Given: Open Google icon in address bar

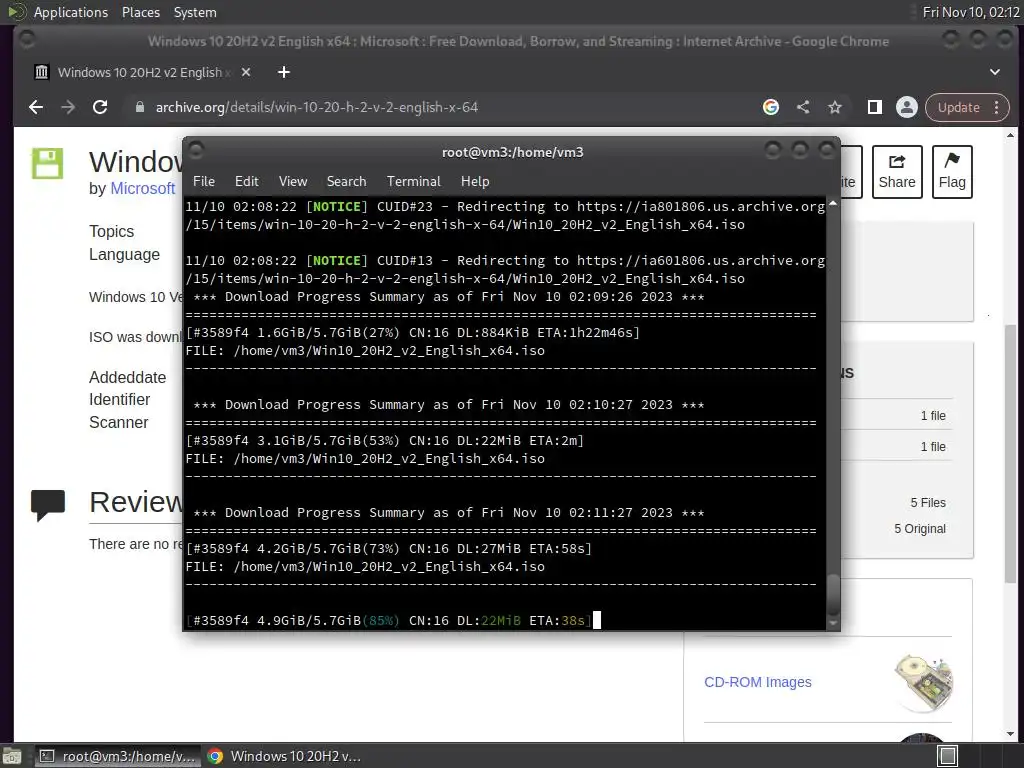Looking at the screenshot, I should pos(771,107).
